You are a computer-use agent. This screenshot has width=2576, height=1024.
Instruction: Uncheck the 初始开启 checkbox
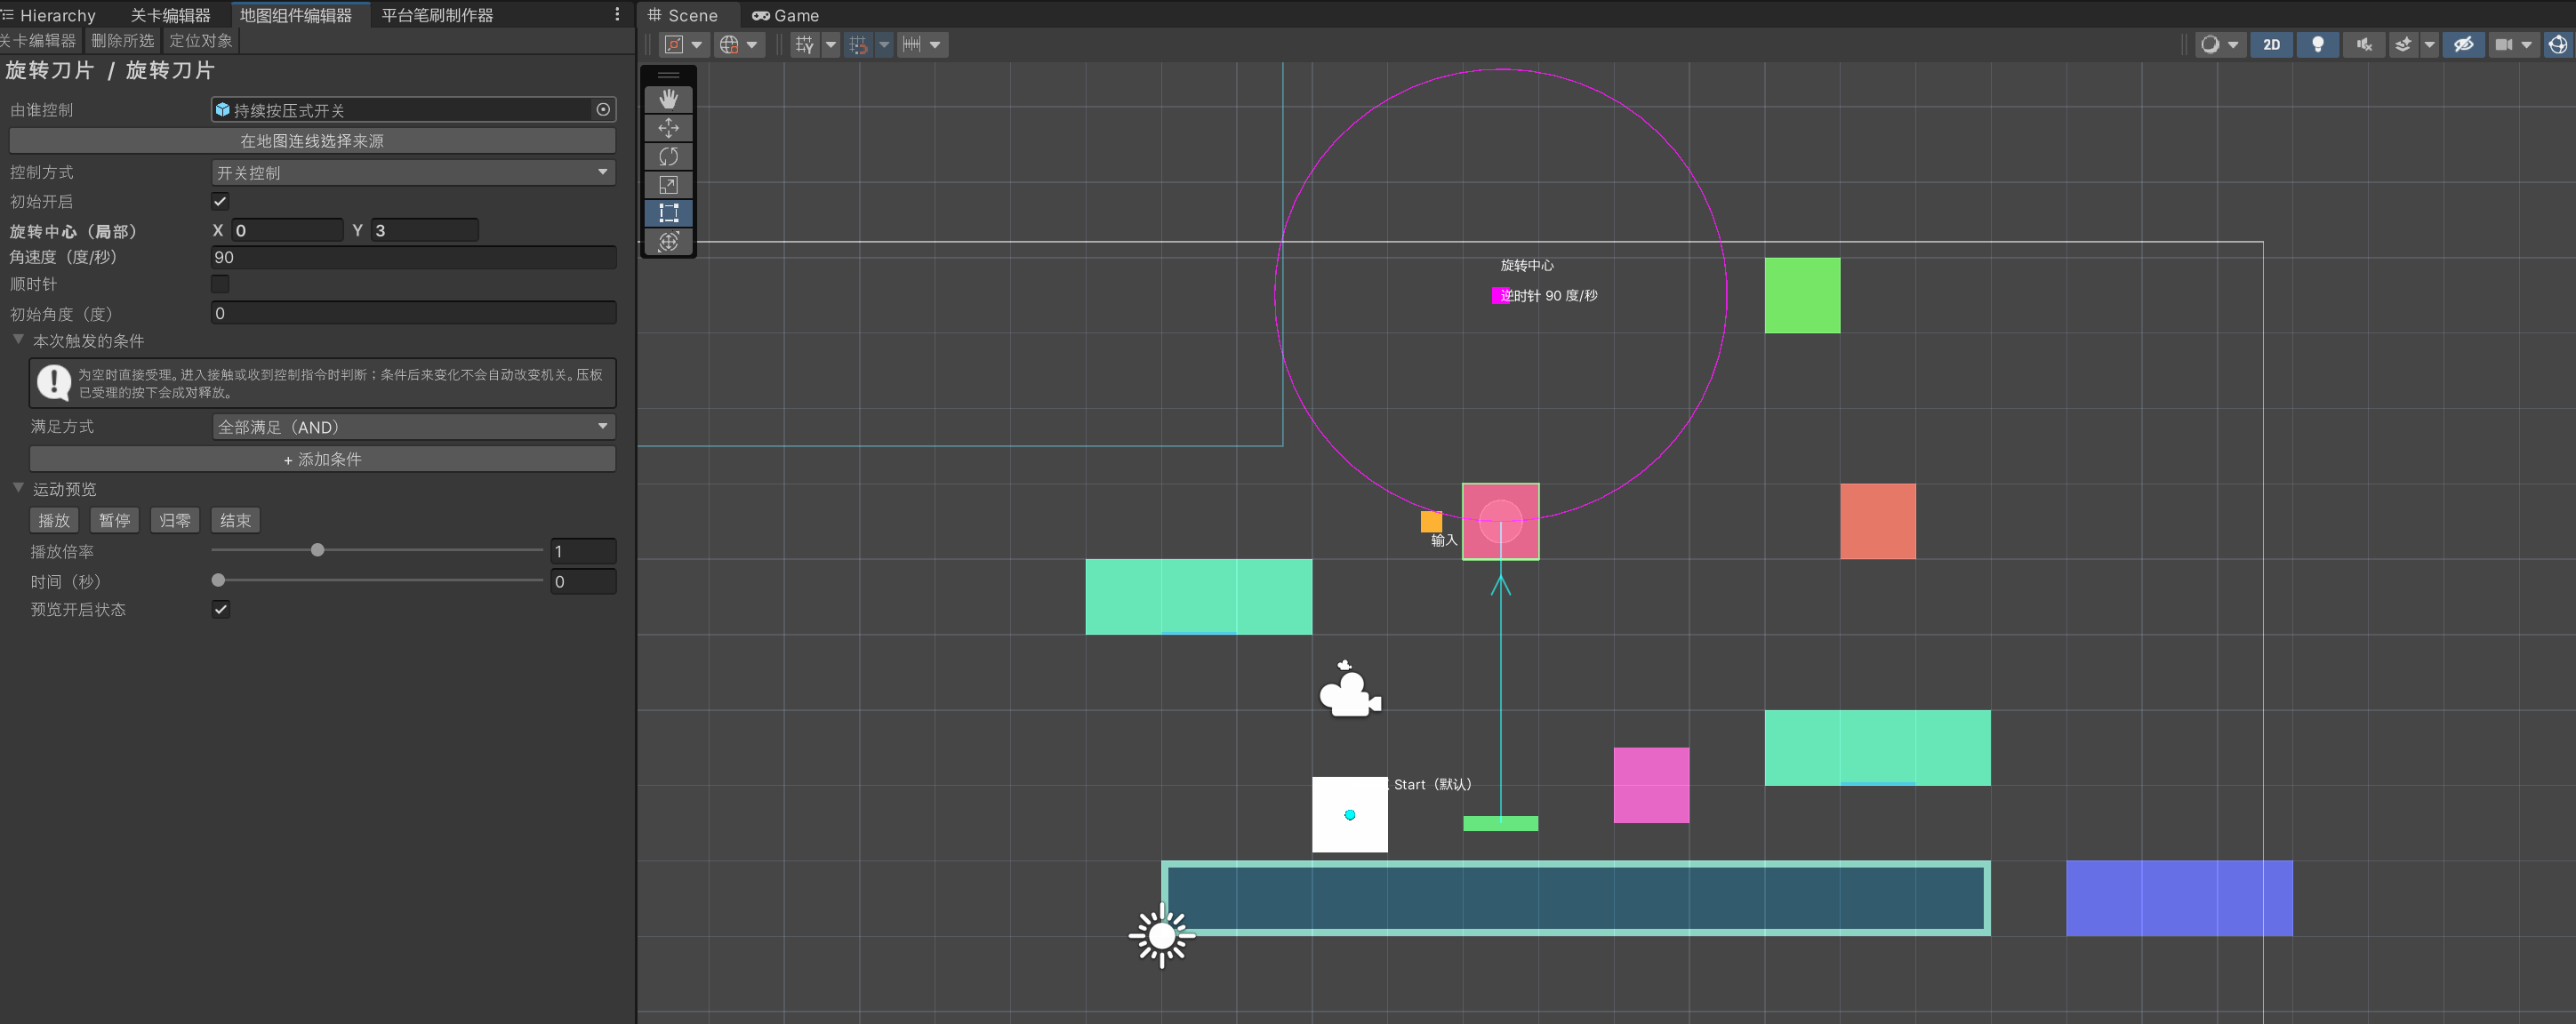(220, 201)
